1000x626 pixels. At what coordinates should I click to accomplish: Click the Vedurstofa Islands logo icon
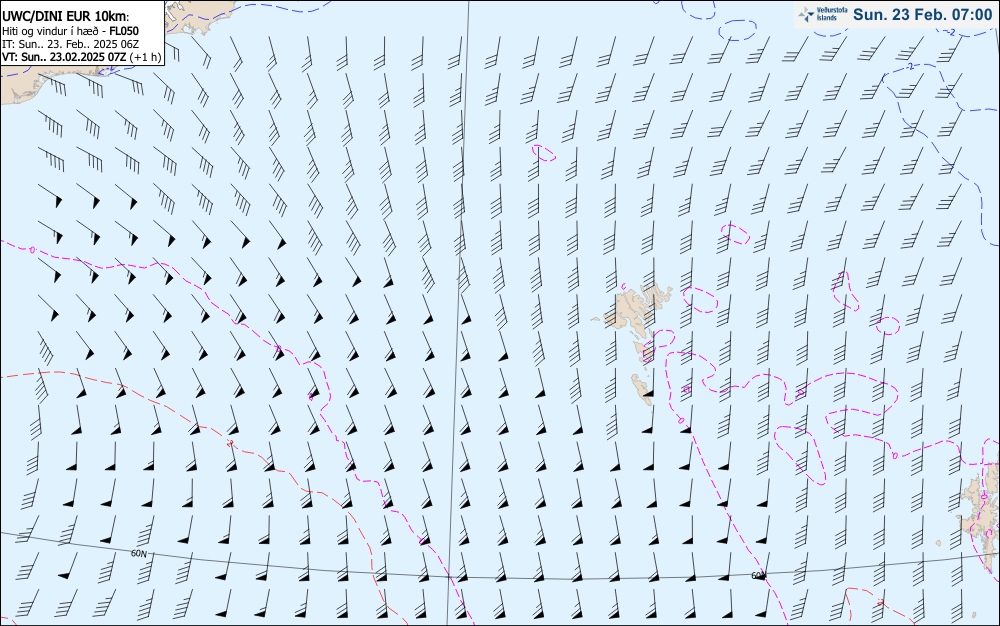[806, 14]
